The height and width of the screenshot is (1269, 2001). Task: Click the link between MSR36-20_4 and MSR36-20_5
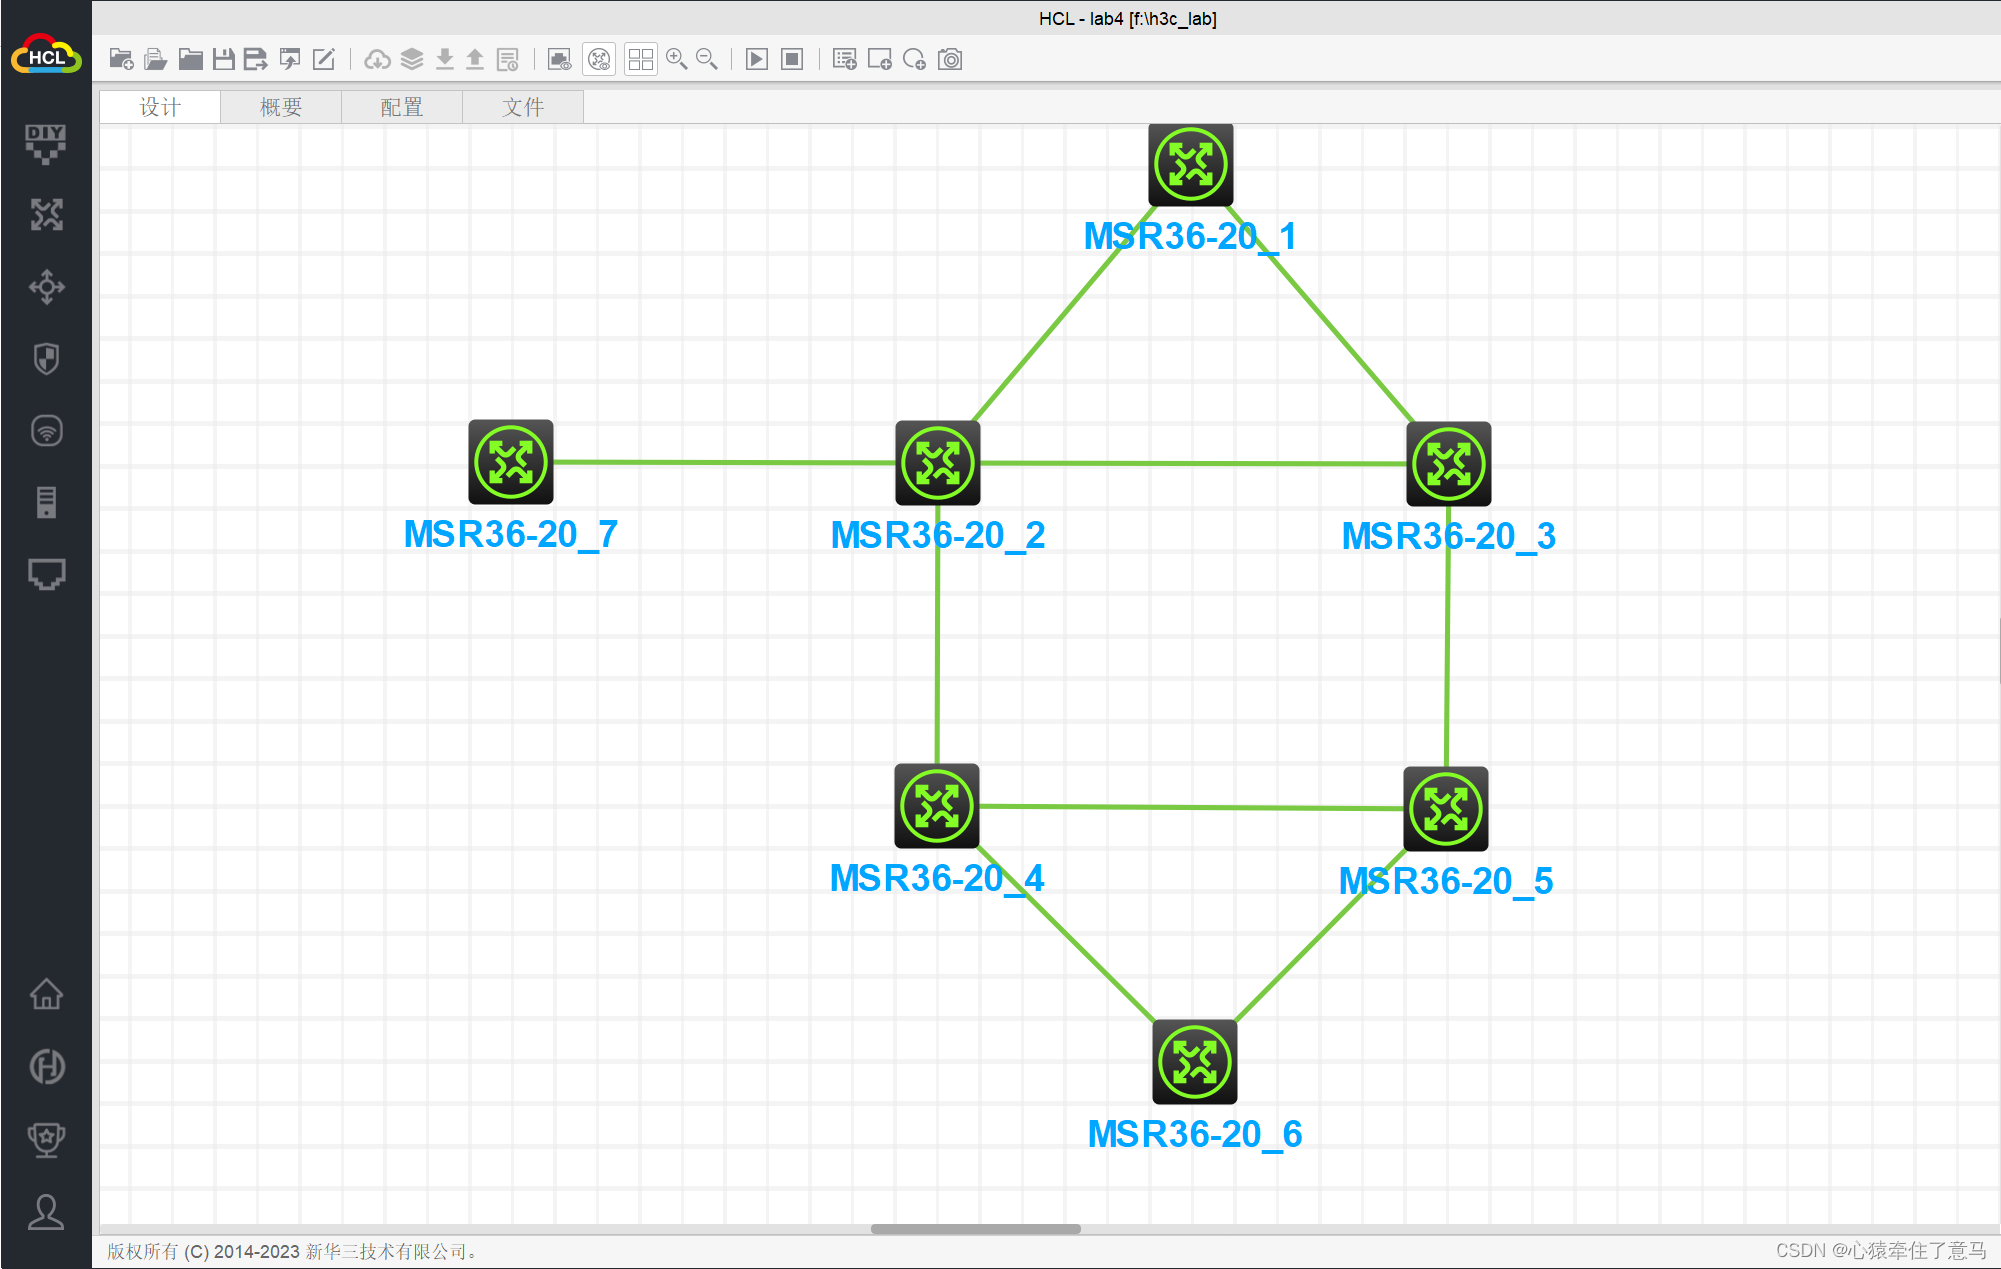[1190, 807]
